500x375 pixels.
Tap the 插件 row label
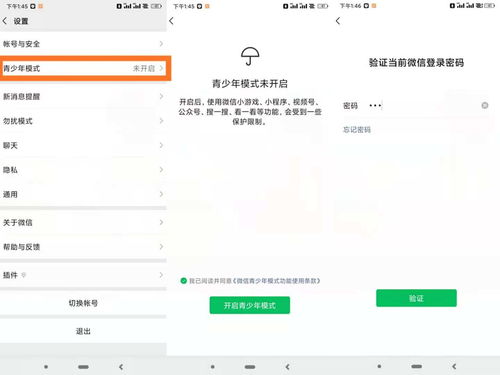pyautogui.click(x=10, y=275)
